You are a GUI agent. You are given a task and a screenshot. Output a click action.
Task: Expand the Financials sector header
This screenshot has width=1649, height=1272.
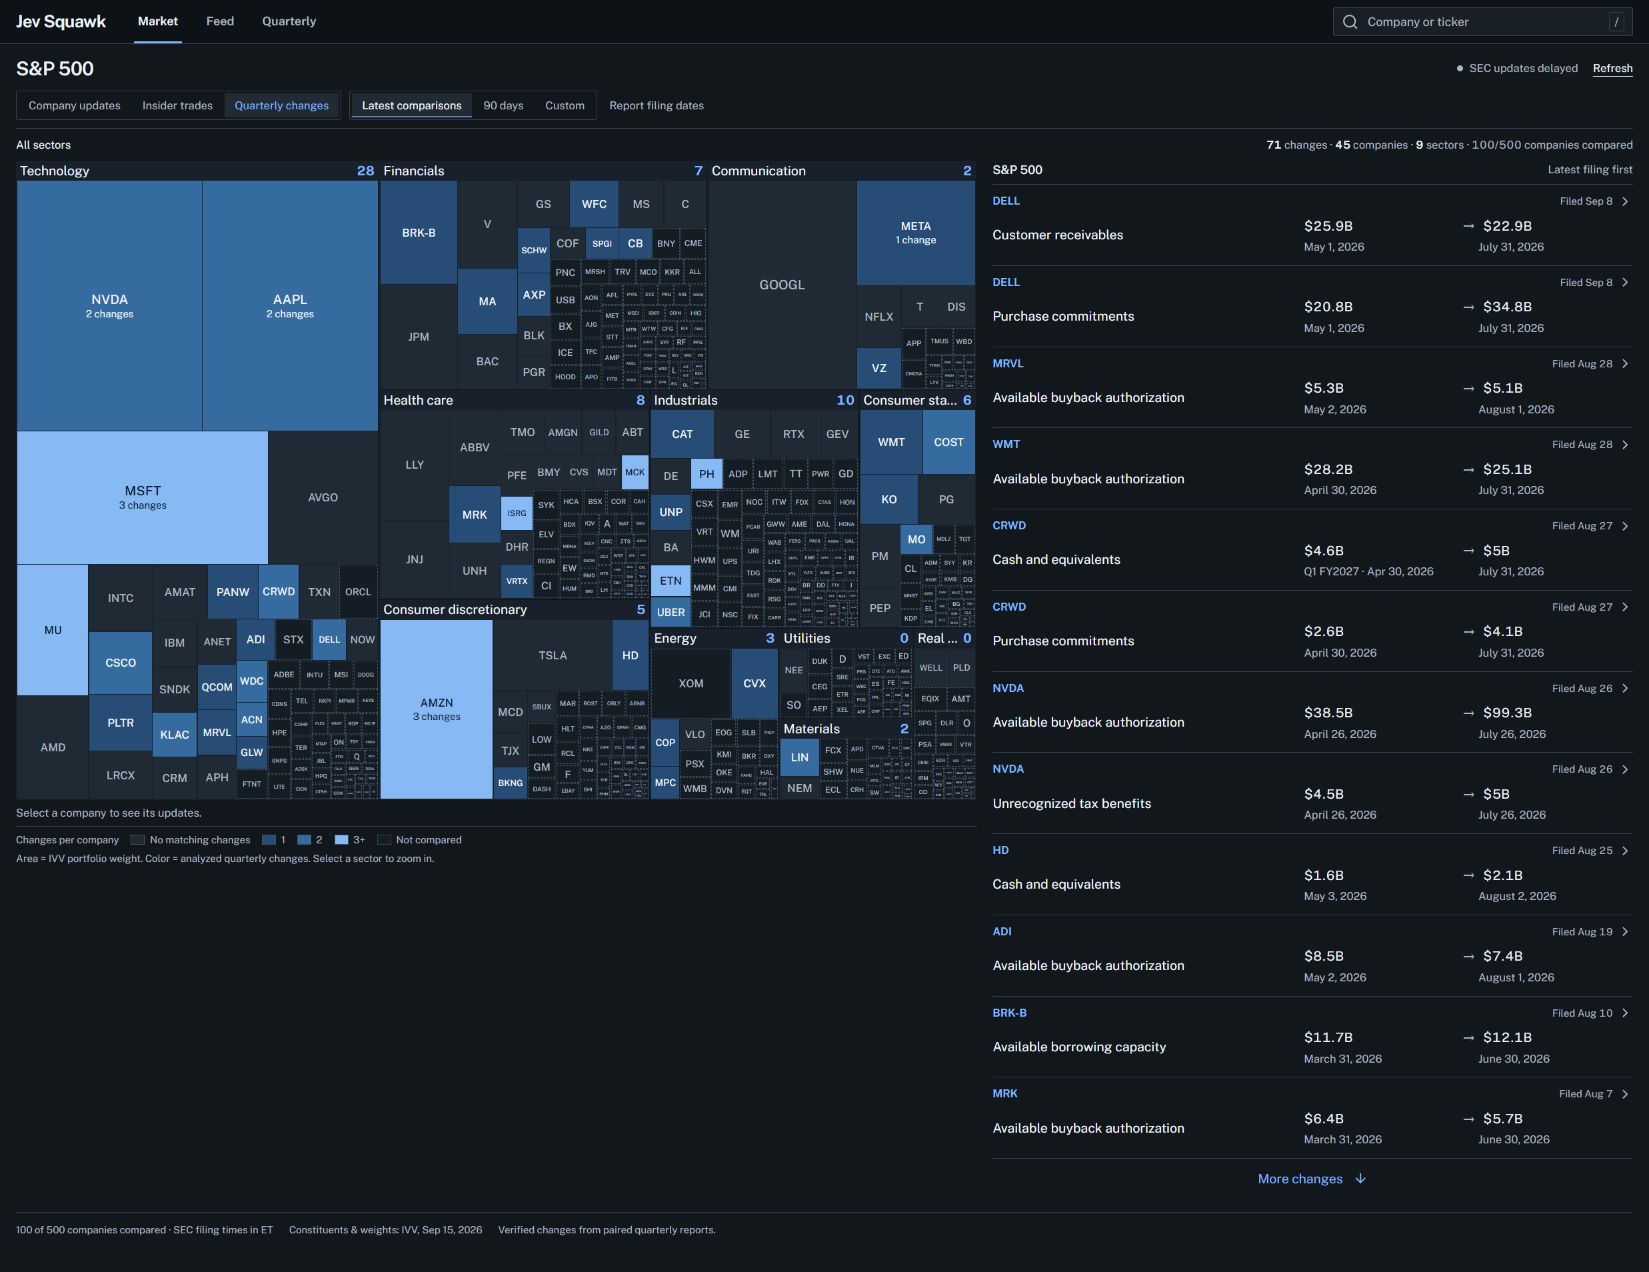pyautogui.click(x=543, y=171)
